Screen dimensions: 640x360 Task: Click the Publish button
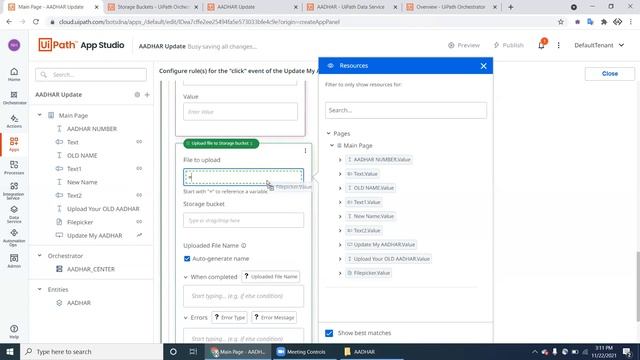pyautogui.click(x=509, y=45)
